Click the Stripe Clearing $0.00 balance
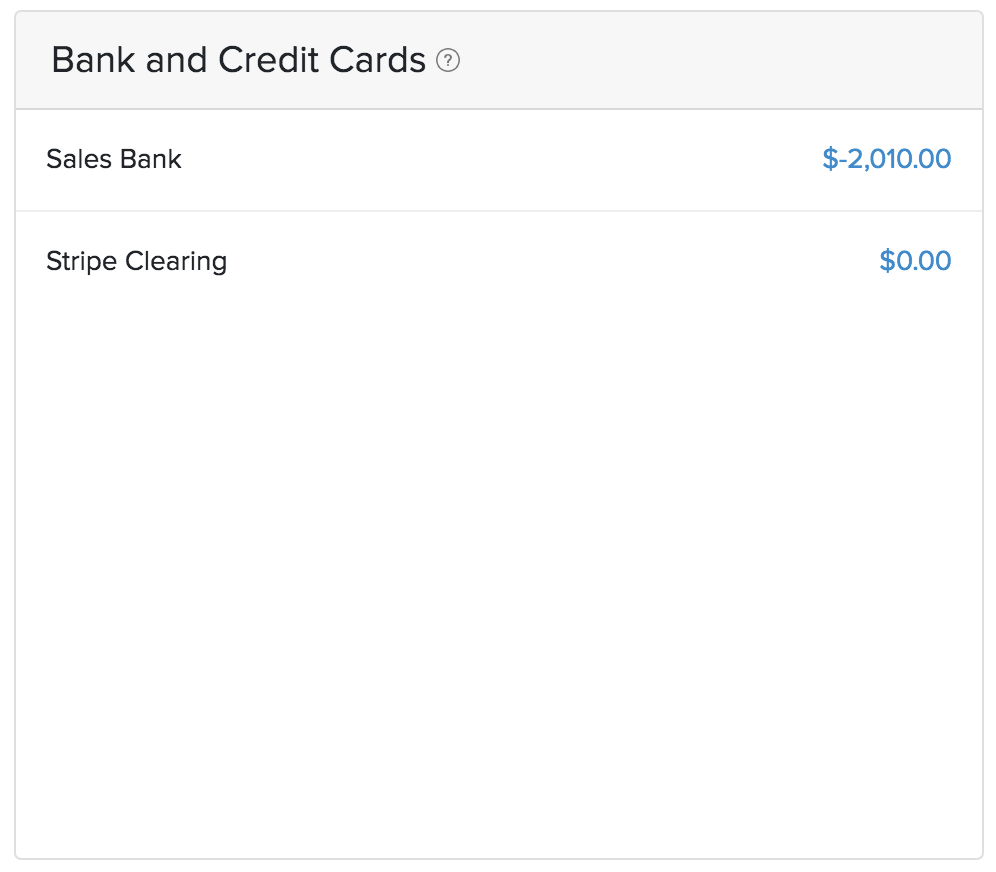 tap(915, 261)
